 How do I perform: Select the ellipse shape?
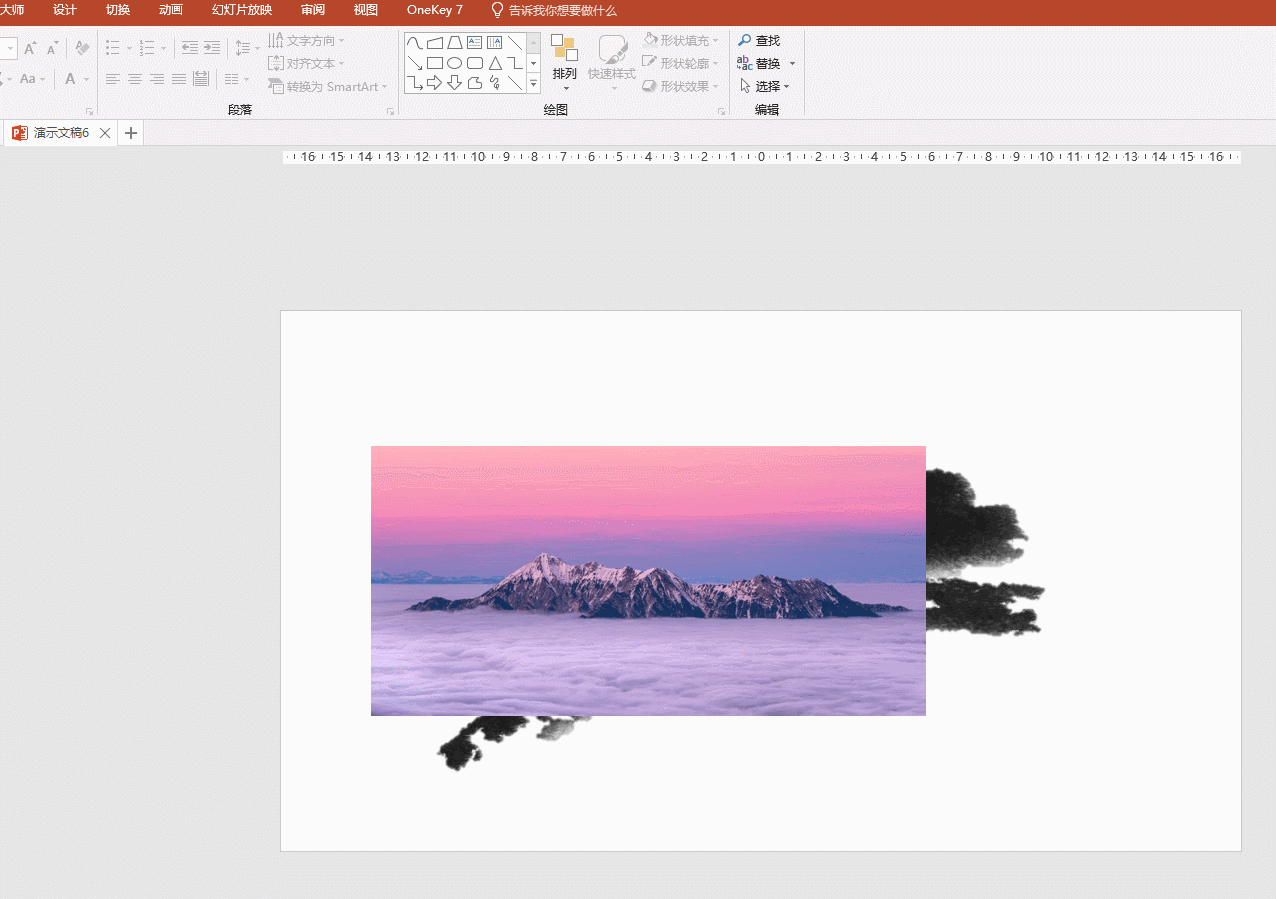pyautogui.click(x=454, y=63)
